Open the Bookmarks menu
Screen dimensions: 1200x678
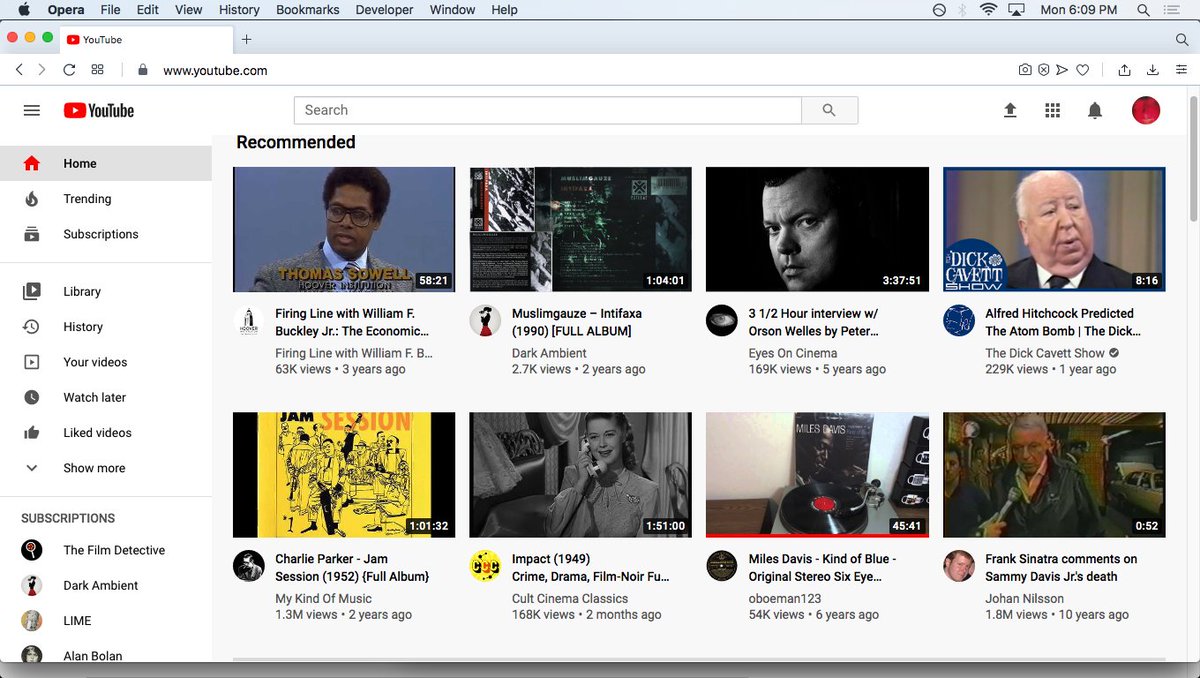tap(309, 10)
